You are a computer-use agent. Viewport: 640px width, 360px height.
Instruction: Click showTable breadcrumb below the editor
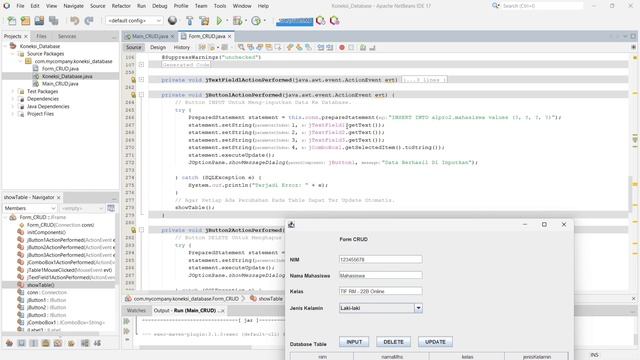point(270,299)
